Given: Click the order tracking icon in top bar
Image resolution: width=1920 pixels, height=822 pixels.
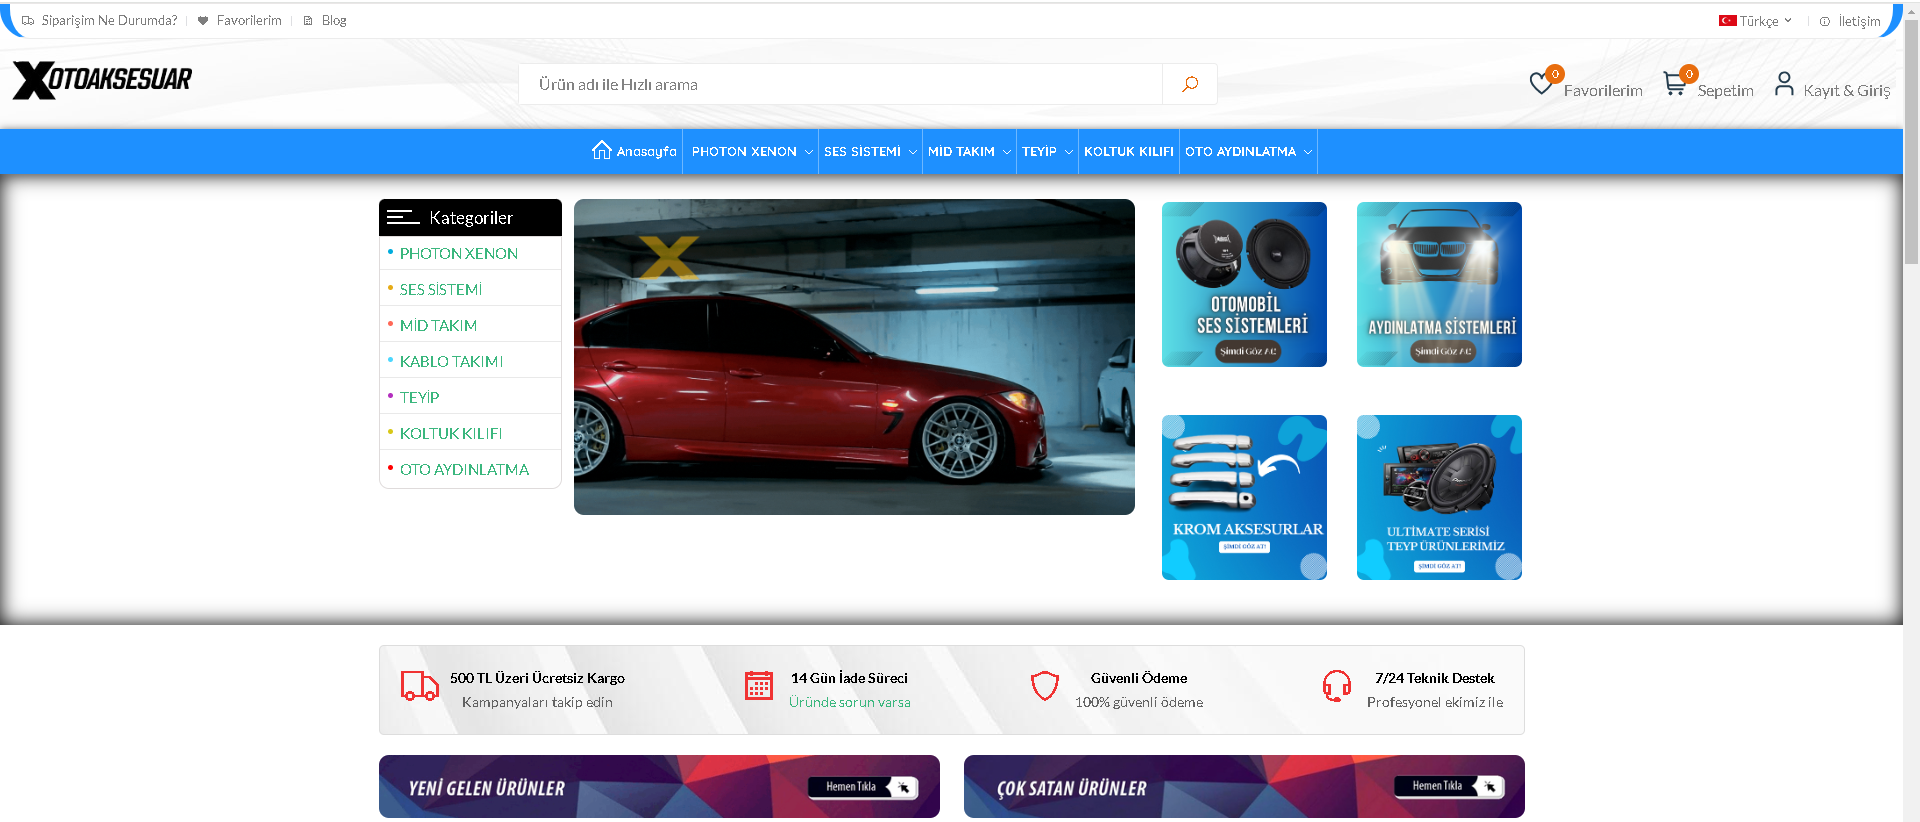Looking at the screenshot, I should coord(28,20).
